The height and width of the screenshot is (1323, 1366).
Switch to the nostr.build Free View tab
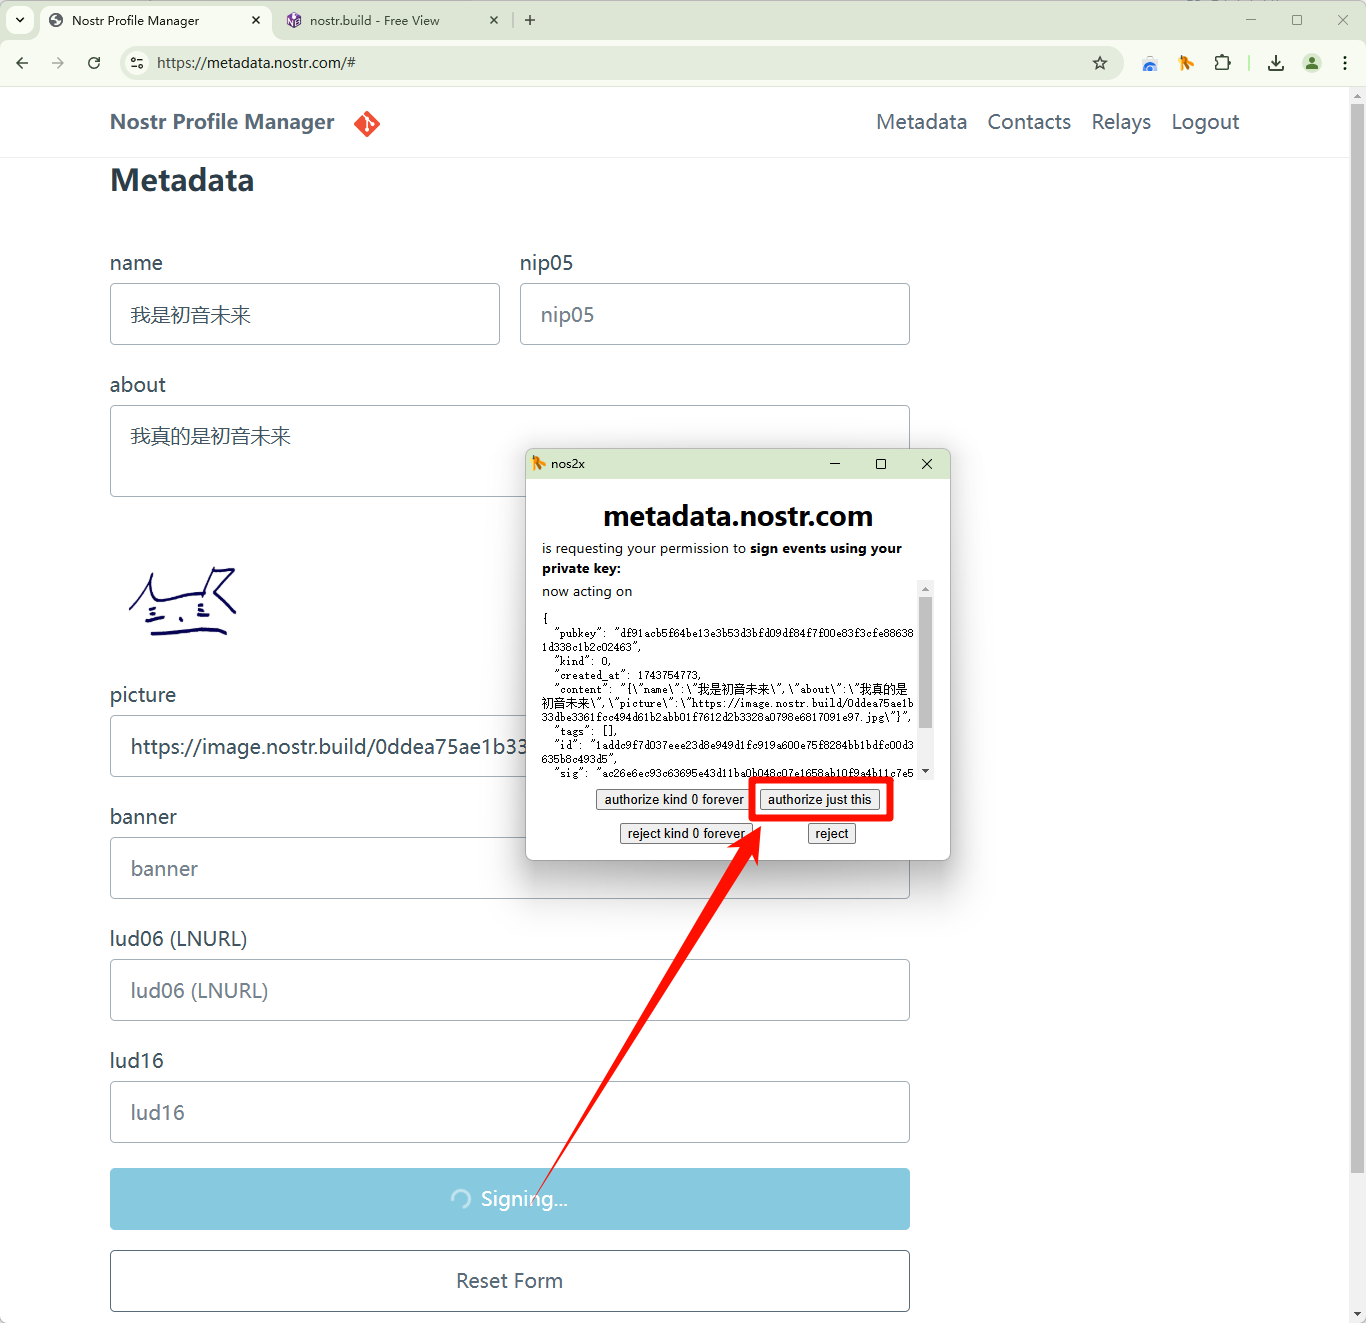(x=375, y=20)
